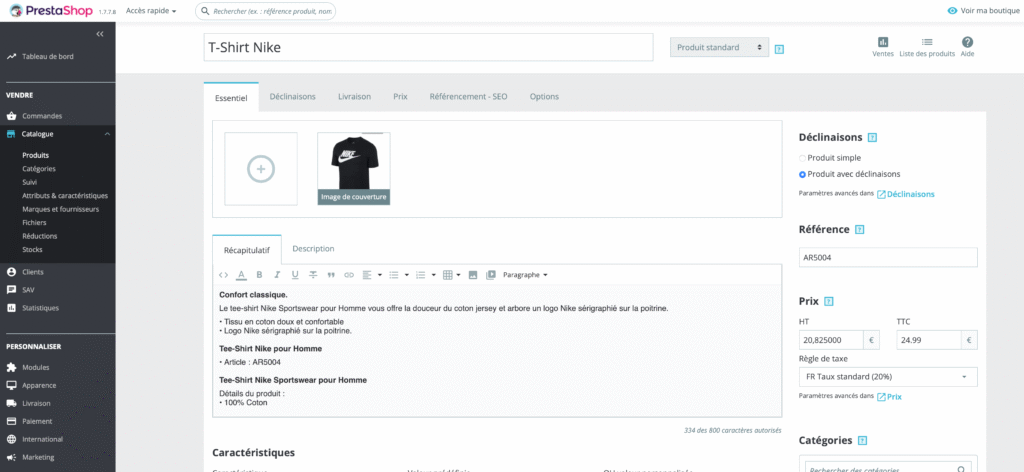Open bullet list dropdown
The height and width of the screenshot is (472, 1024).
(x=399, y=275)
